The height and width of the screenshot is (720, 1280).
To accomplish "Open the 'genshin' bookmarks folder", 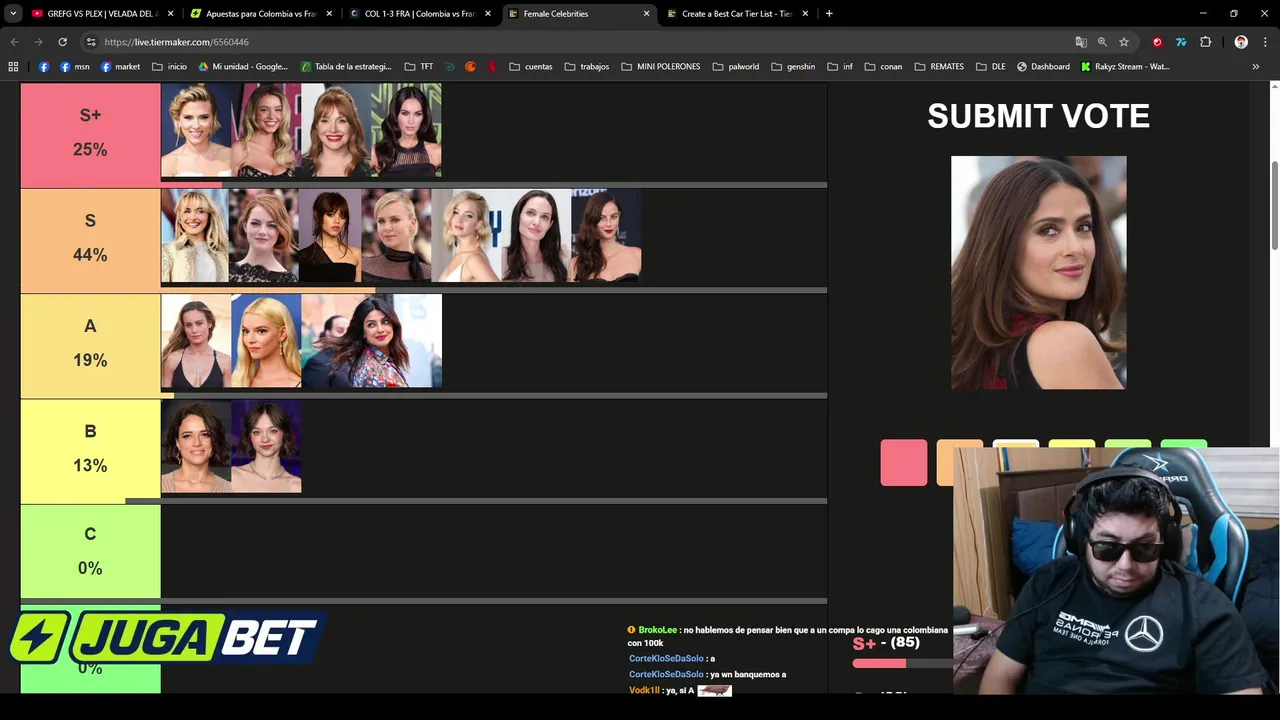I will [794, 67].
